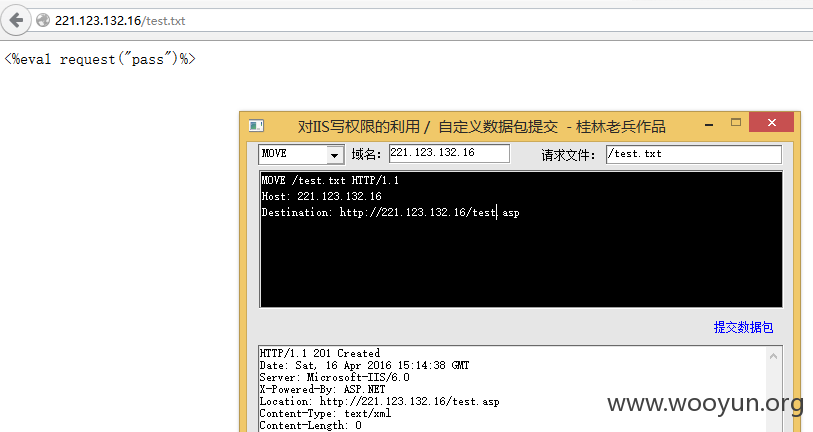Click 'Server: Microsoft-IIS/6.0' response line

pyautogui.click(x=334, y=378)
